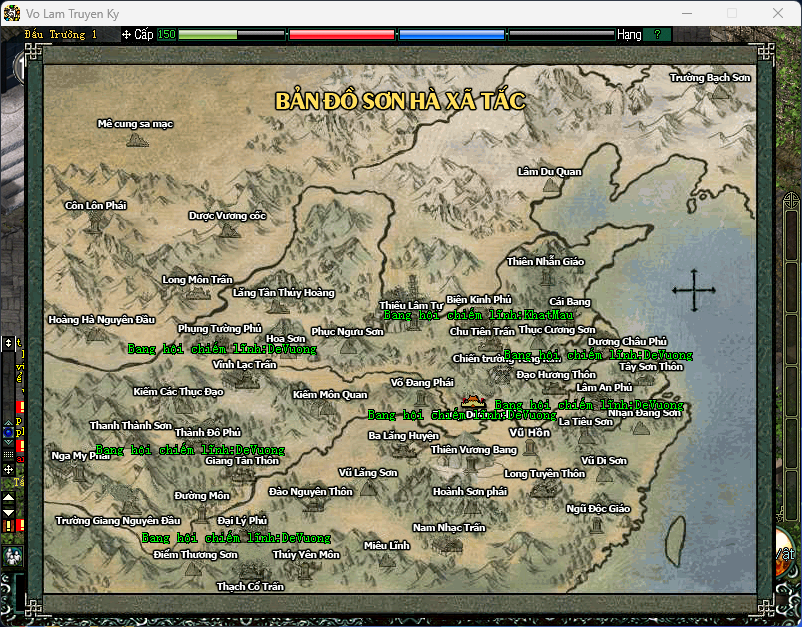Click the green experience bar beside level 150

(231, 35)
